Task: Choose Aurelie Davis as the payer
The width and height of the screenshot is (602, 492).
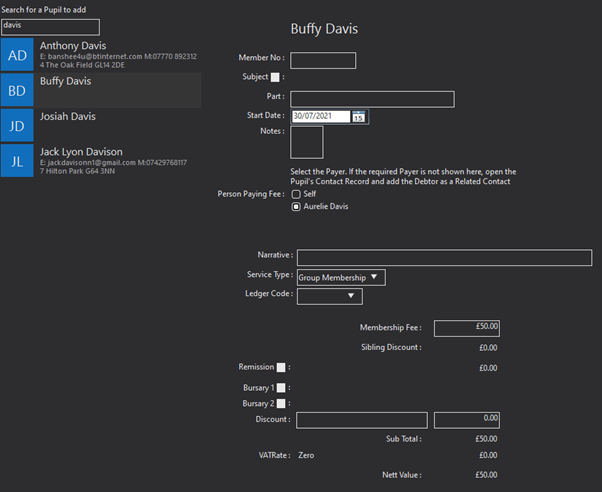Action: (x=296, y=207)
